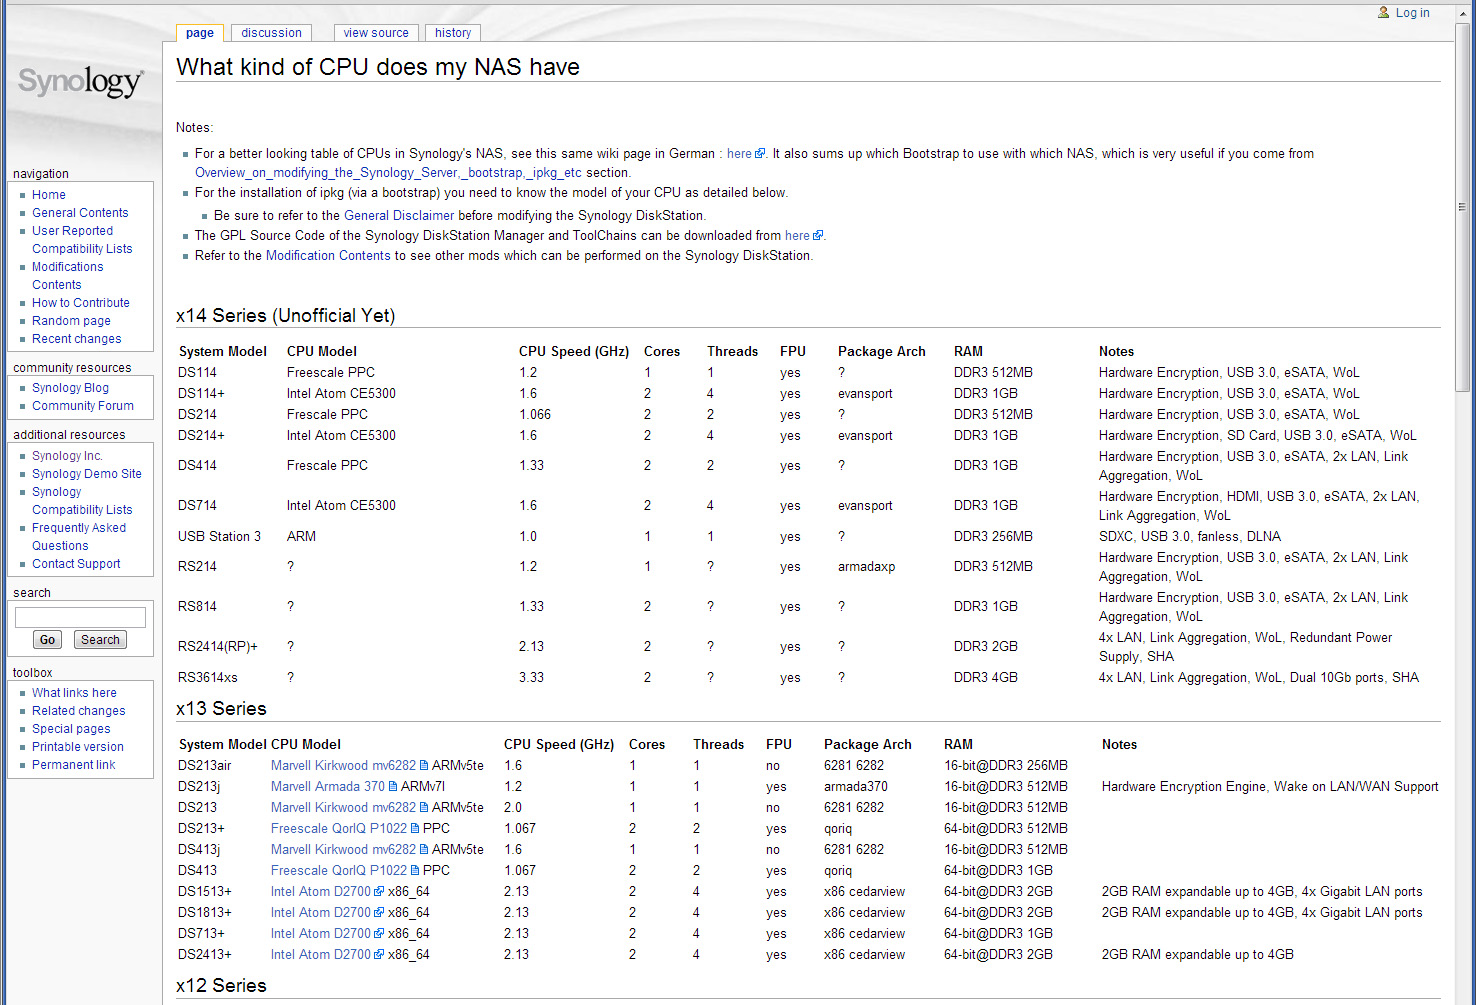The width and height of the screenshot is (1476, 1005).
Task: Open the Community Forum link
Action: tap(83, 406)
